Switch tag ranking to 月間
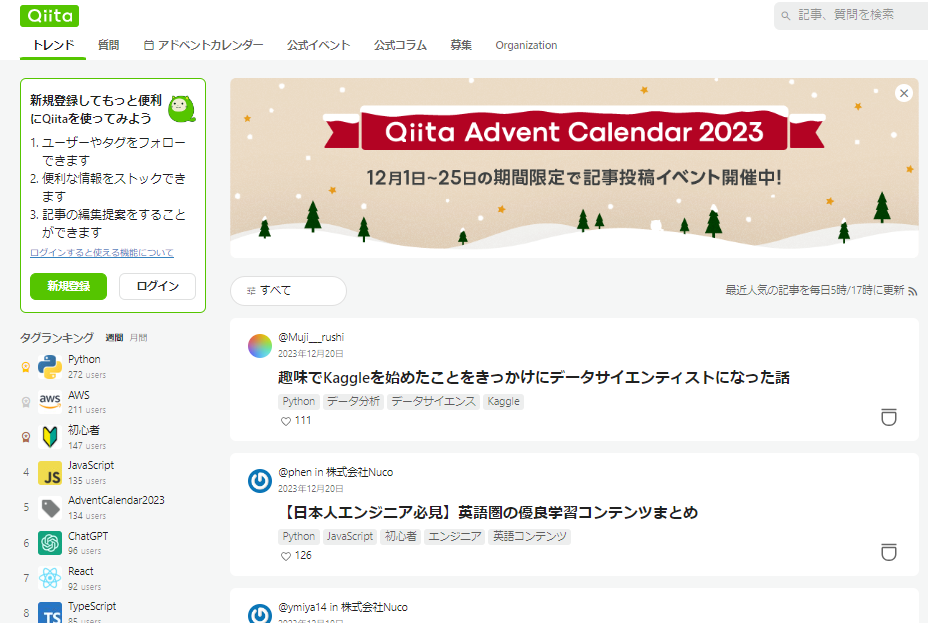928x623 pixels. click(138, 338)
